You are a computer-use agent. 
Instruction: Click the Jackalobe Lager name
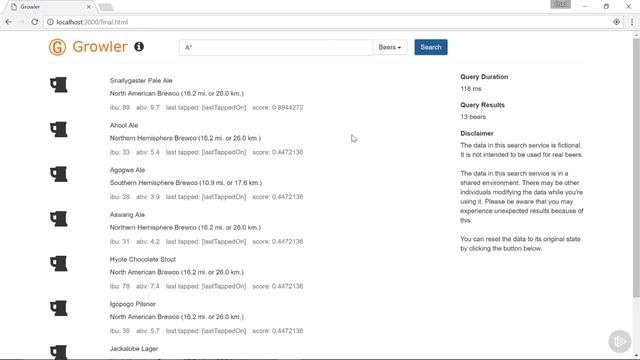pos(134,349)
